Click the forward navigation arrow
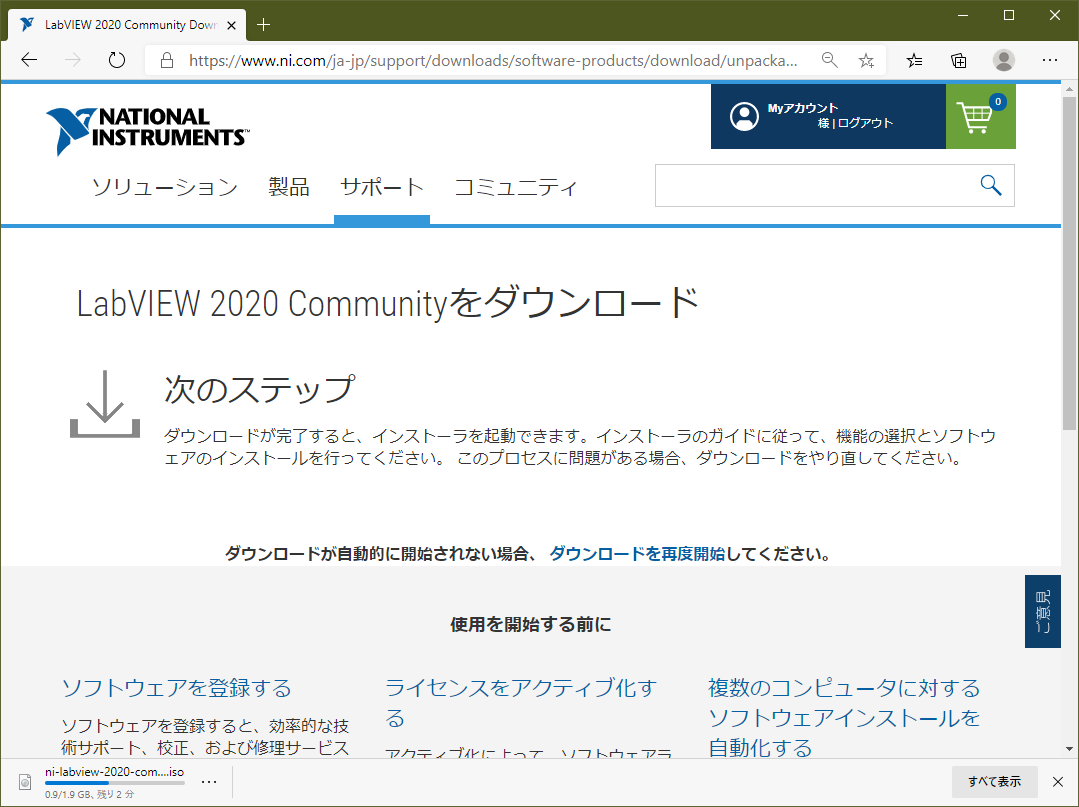Screen dimensions: 1079x807 tap(72, 60)
